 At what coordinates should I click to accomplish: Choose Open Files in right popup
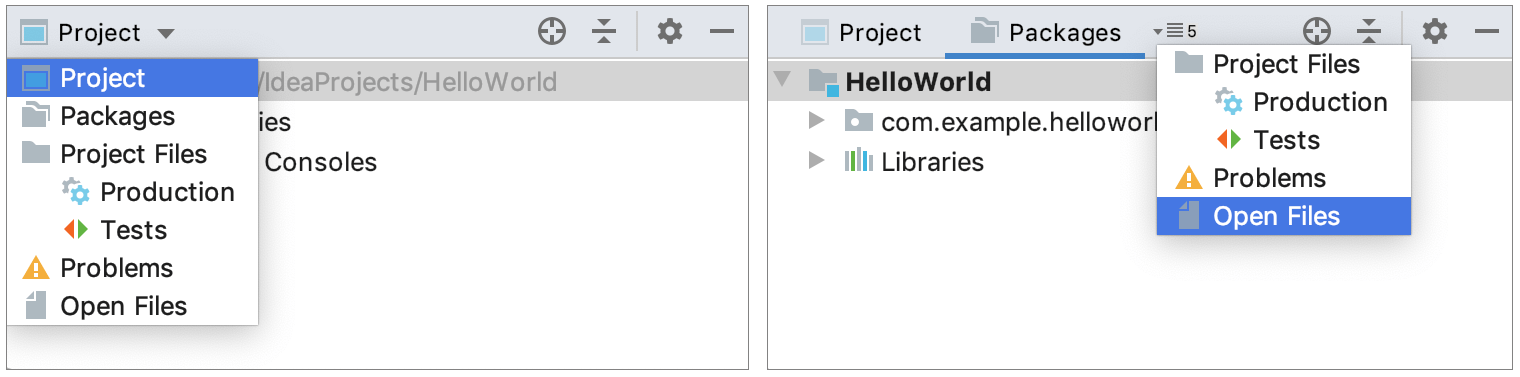point(1284,216)
